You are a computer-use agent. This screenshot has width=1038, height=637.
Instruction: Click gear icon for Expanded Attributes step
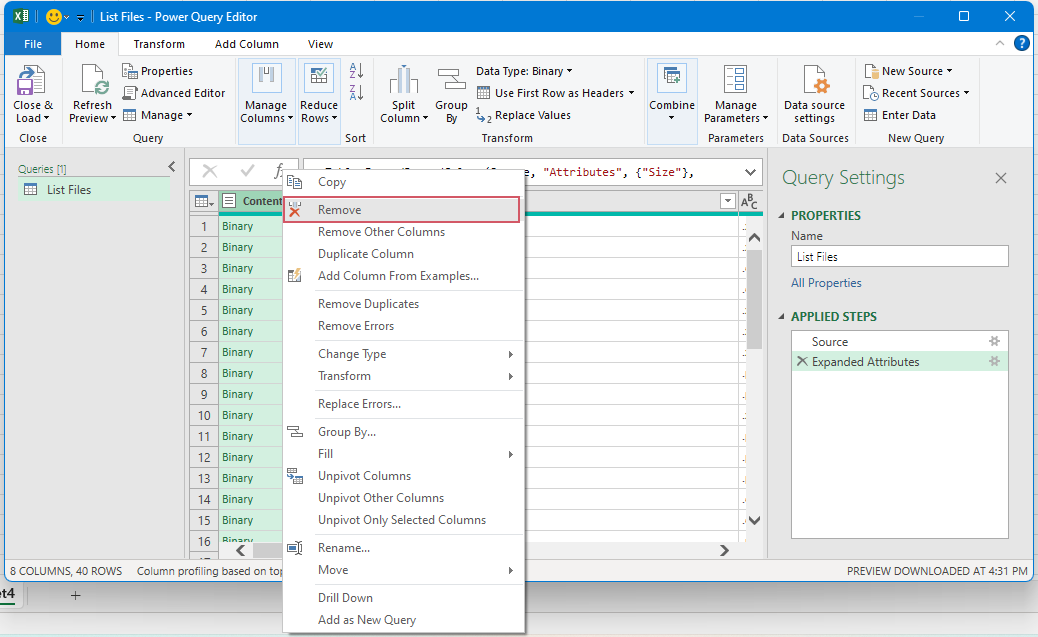coord(994,362)
